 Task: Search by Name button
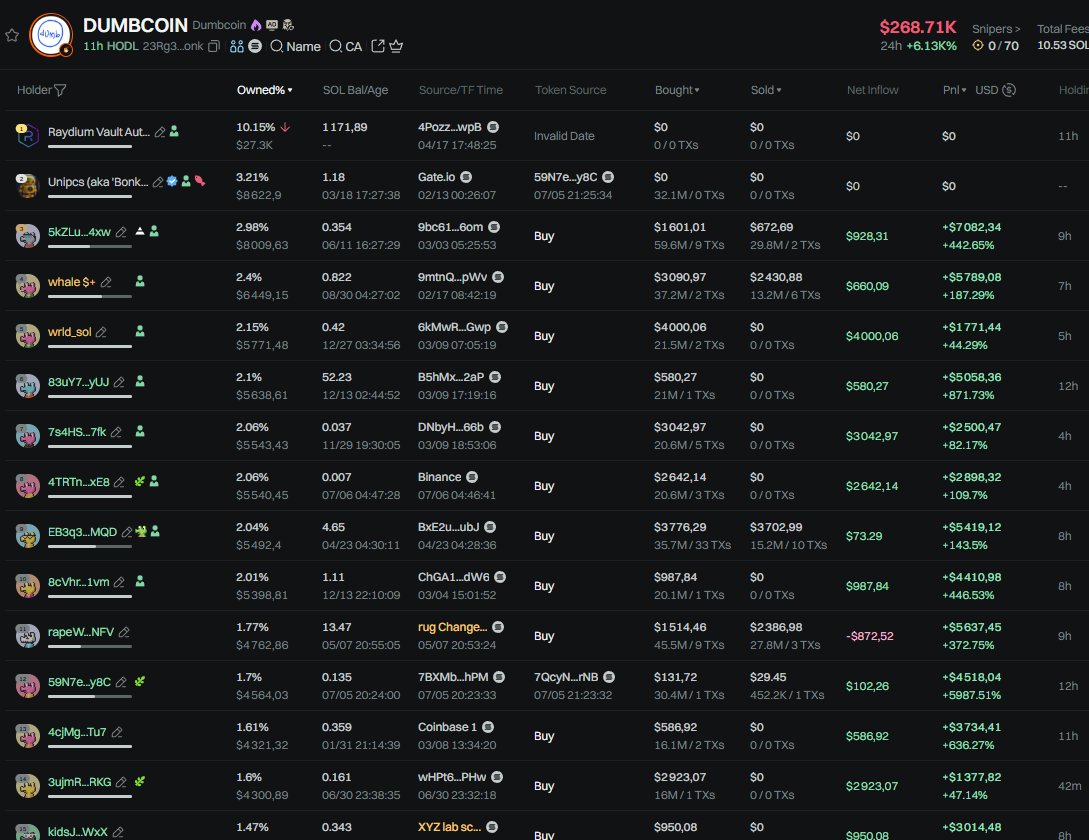click(295, 47)
